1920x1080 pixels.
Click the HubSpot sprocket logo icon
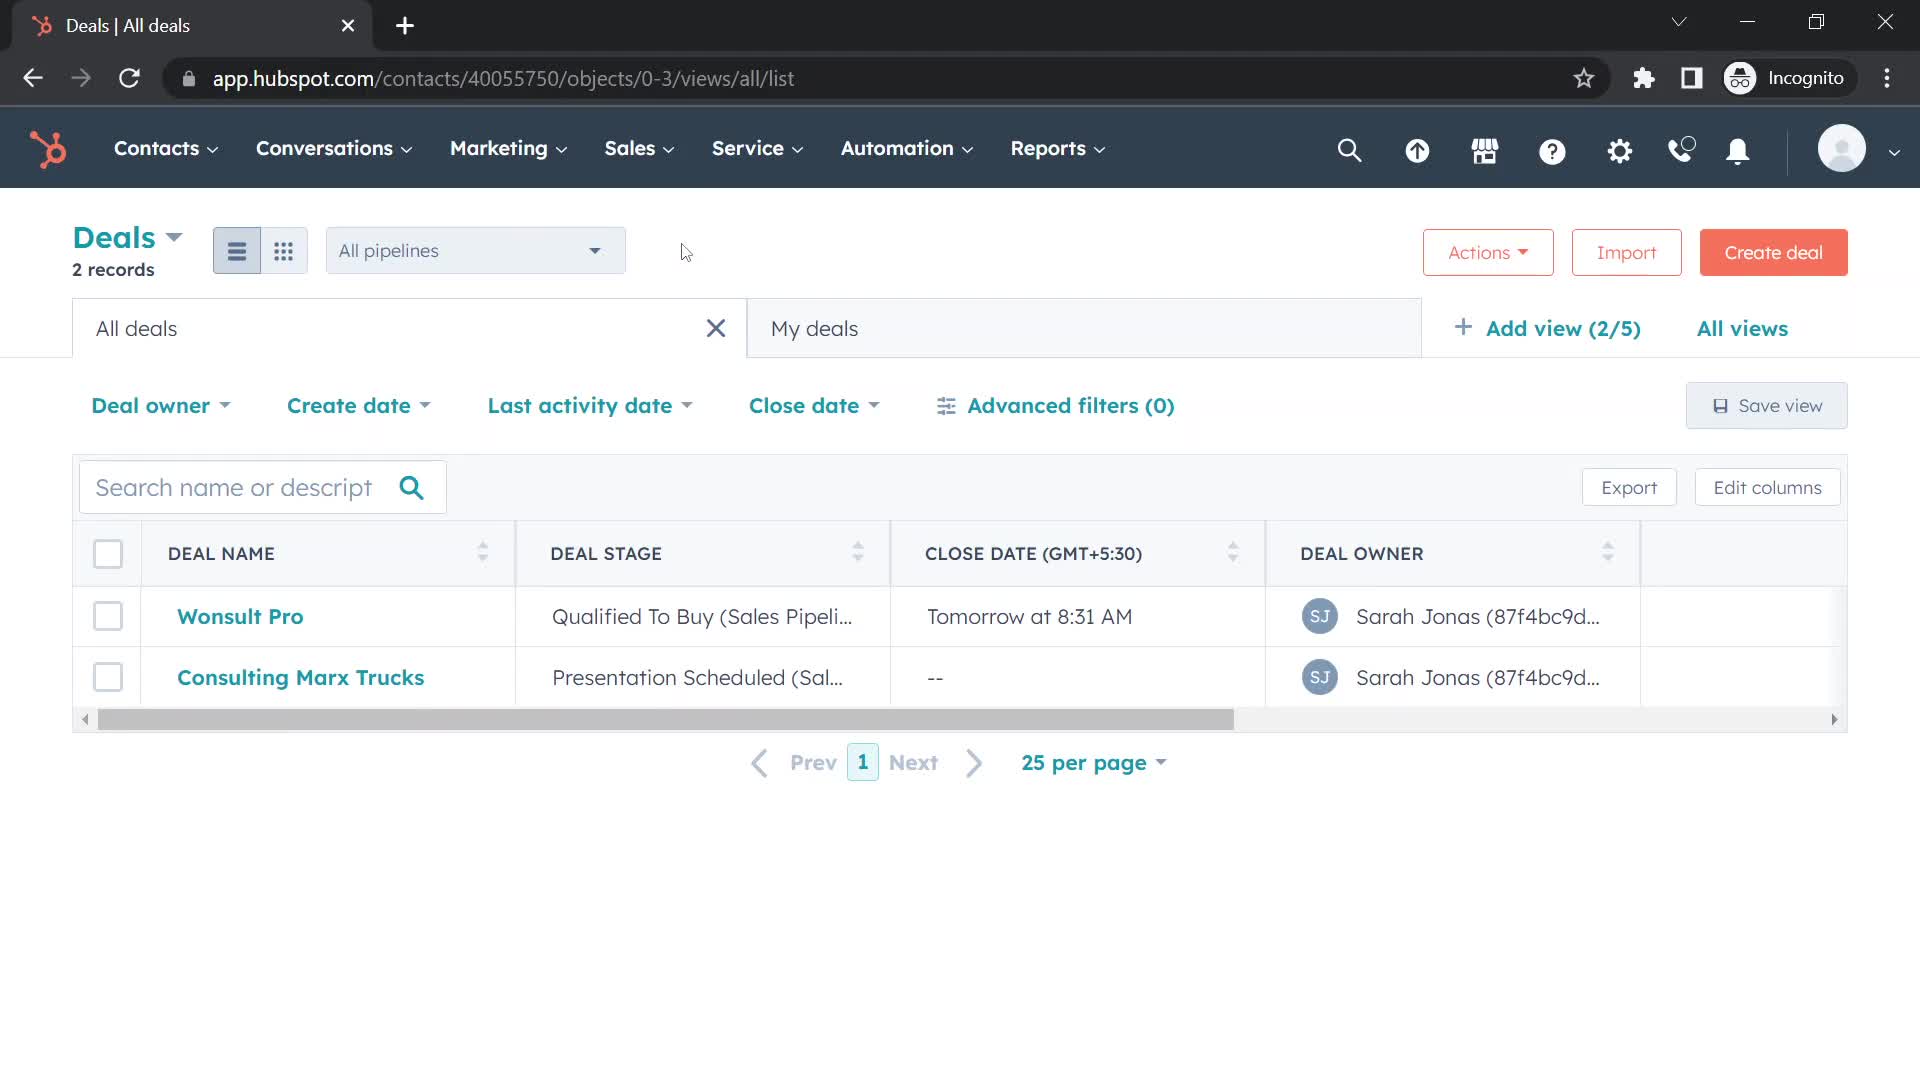[47, 148]
